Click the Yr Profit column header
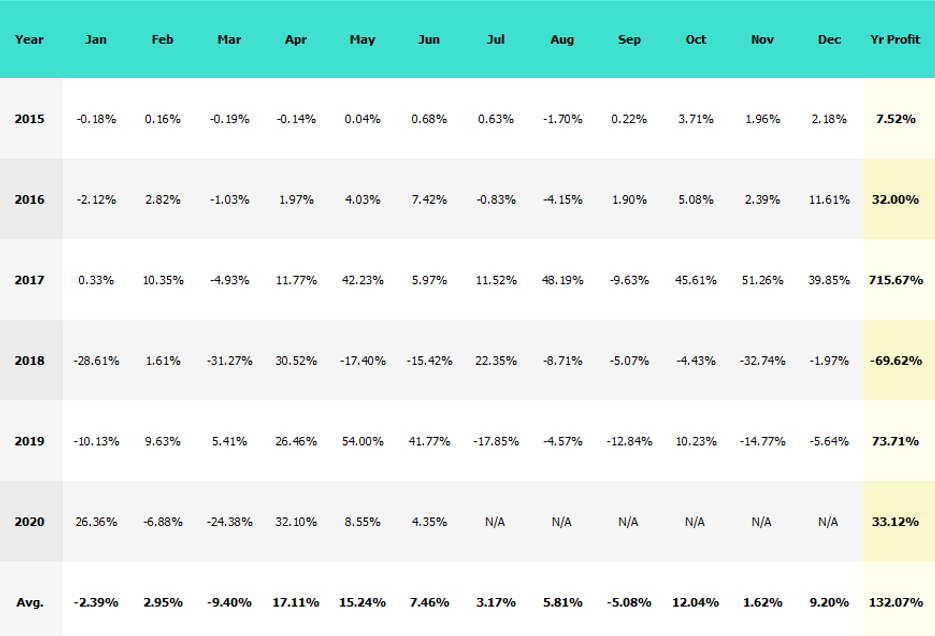This screenshot has width=935, height=636. pos(895,40)
